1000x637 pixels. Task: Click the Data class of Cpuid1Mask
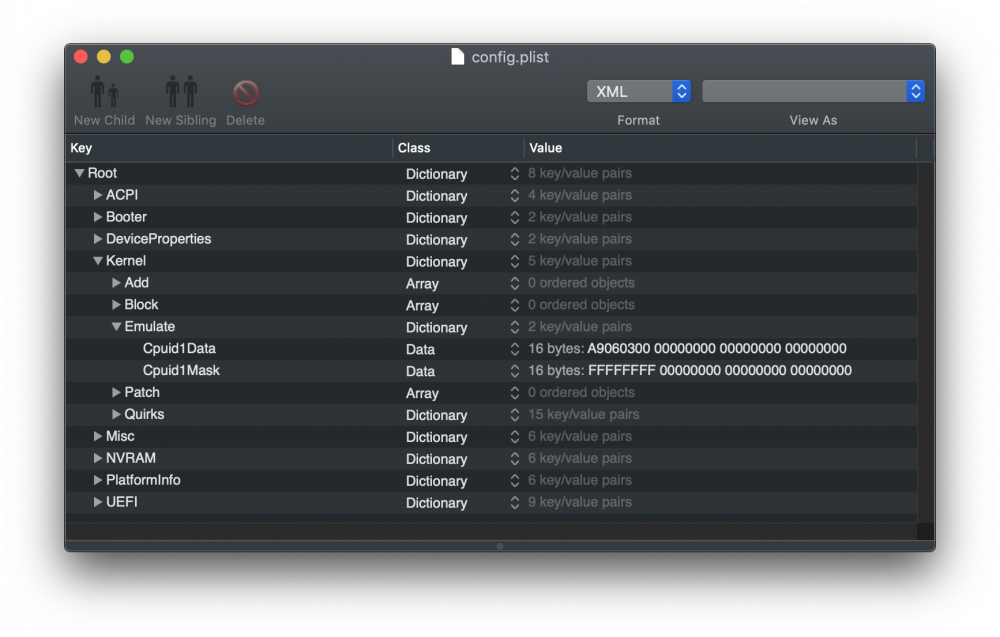point(420,371)
